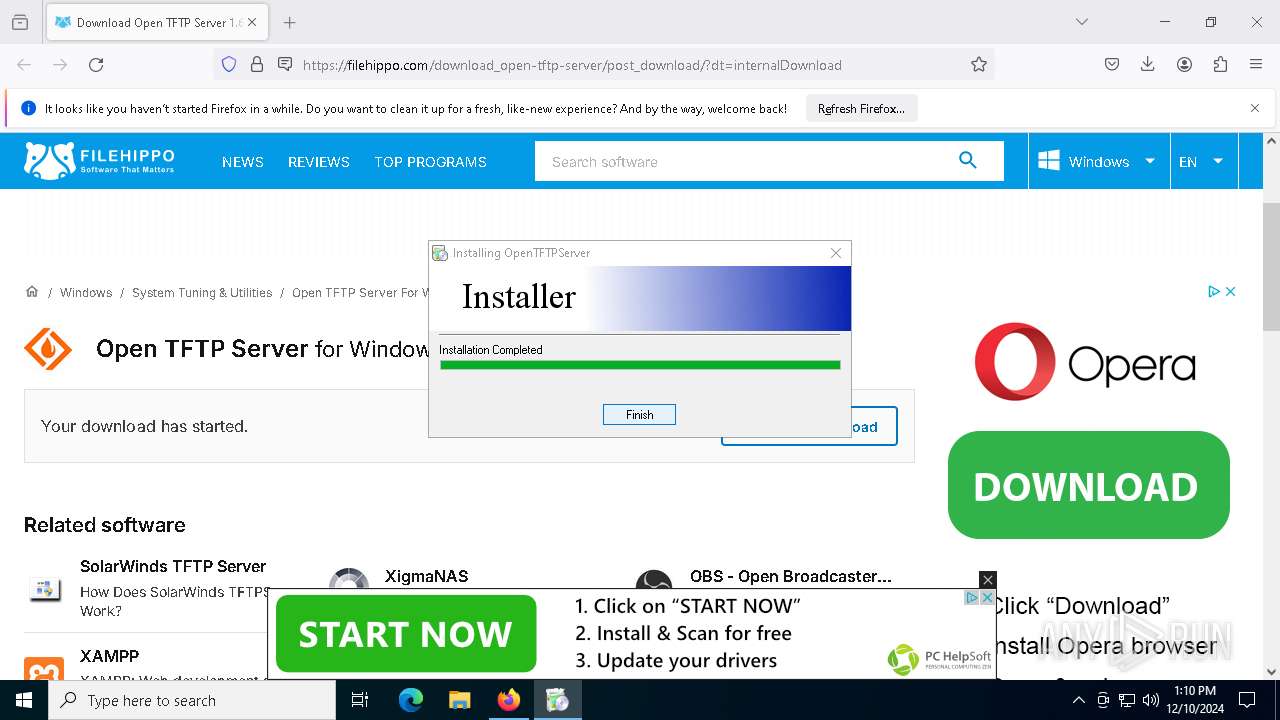Screen dimensions: 1280x720
Task: Click the Firefox back arrow
Action: 24,65
